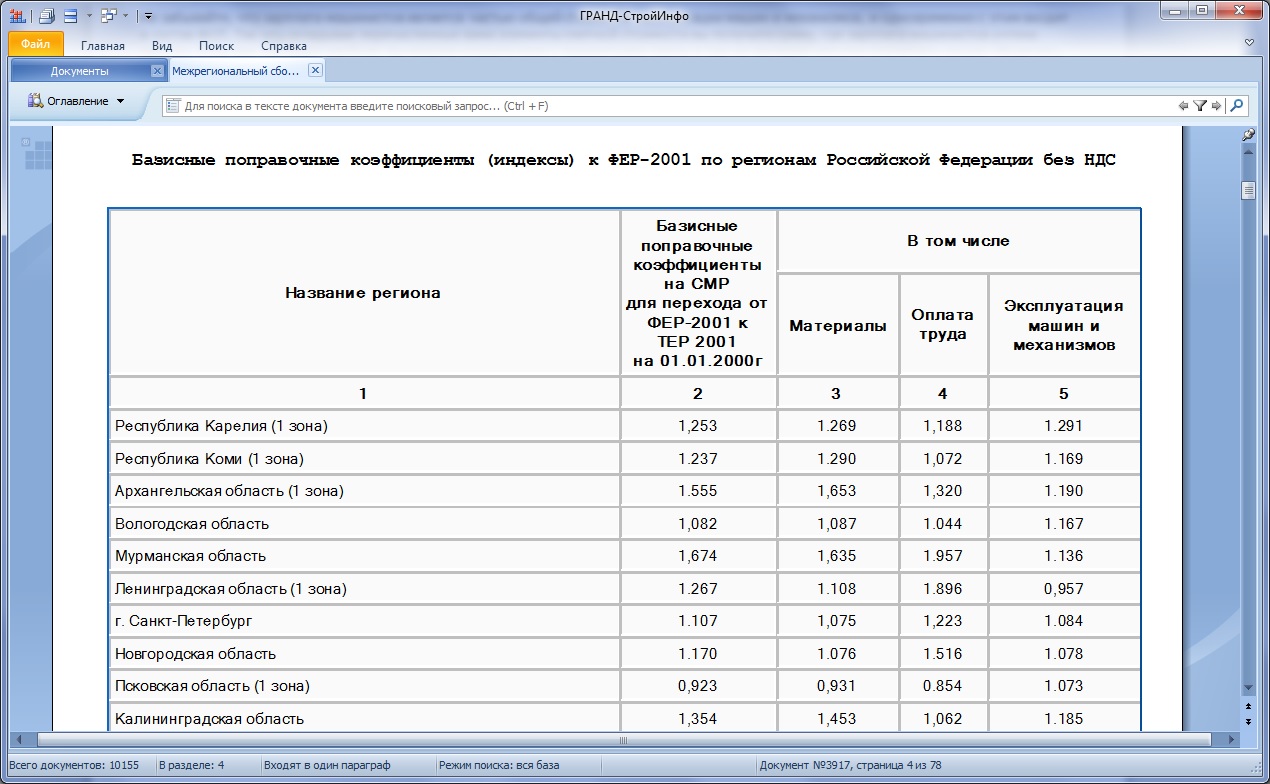The width and height of the screenshot is (1270, 784).
Task: Open dropdown arrow beside the list-view icon
Action: tap(88, 16)
